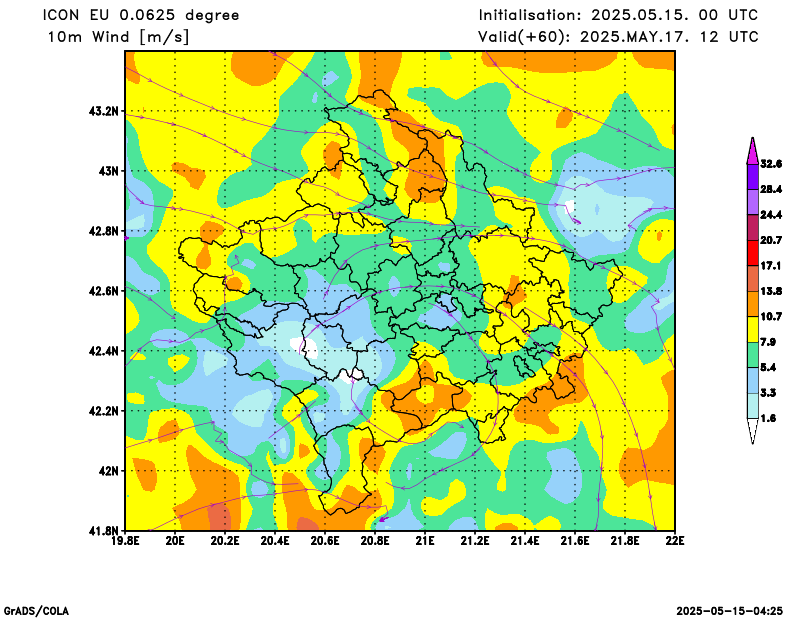Click the 21.2E longitude label

pyautogui.click(x=475, y=541)
